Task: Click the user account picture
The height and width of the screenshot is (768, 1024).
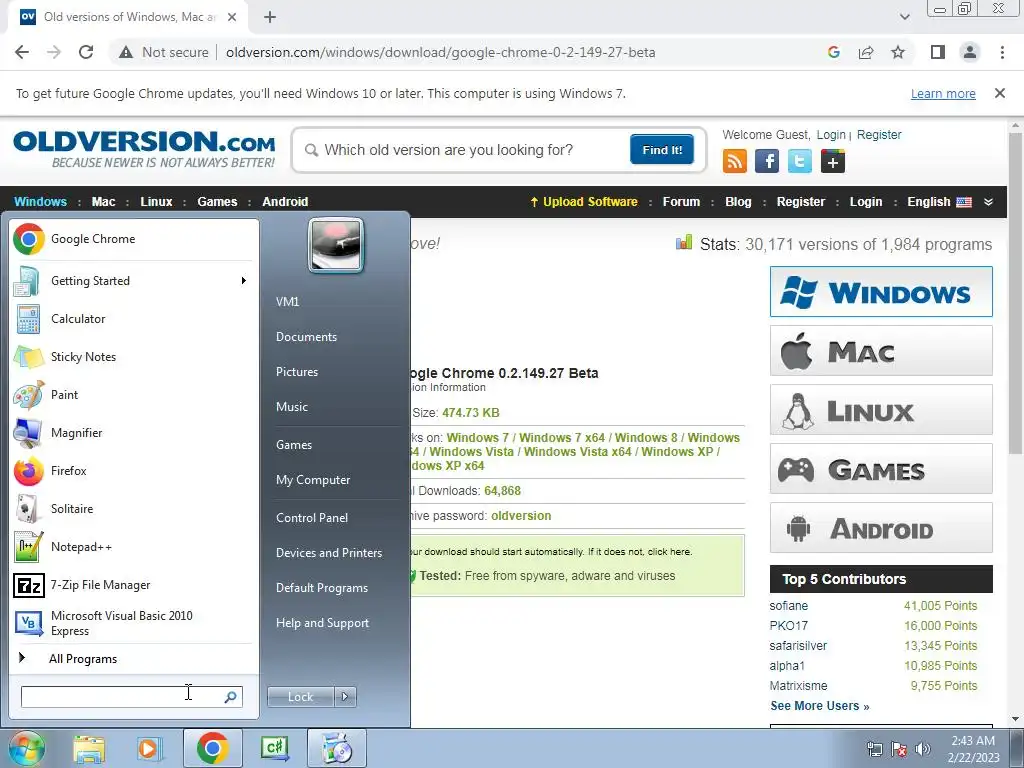Action: (336, 245)
